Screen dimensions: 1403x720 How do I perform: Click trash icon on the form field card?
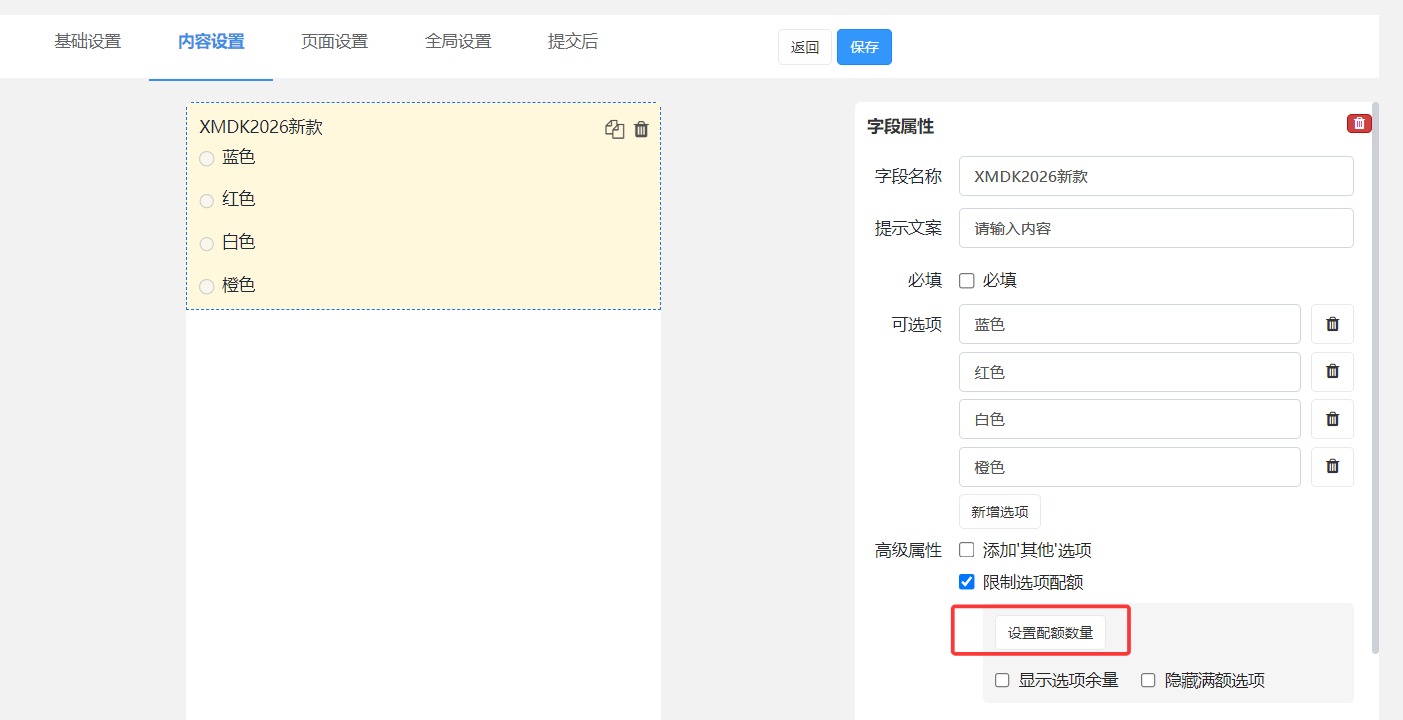tap(642, 129)
